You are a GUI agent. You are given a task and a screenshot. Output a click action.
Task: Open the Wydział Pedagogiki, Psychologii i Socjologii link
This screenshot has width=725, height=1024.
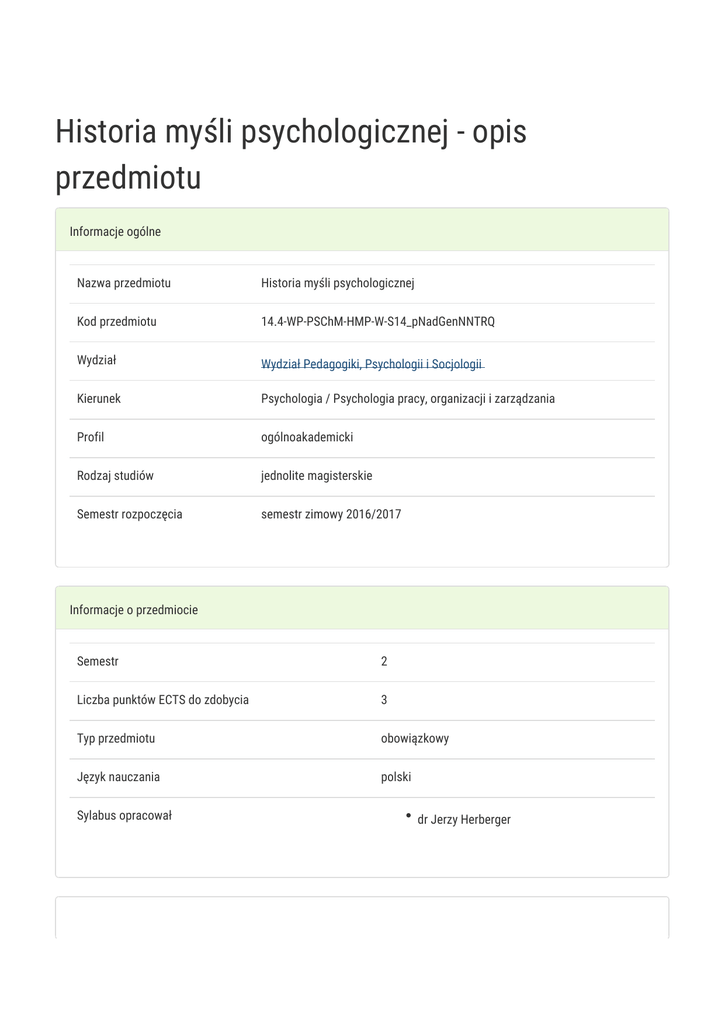coord(372,364)
